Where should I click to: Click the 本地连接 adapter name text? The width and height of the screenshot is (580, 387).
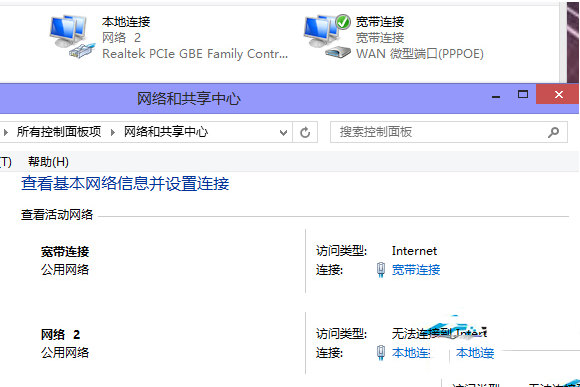click(x=126, y=22)
